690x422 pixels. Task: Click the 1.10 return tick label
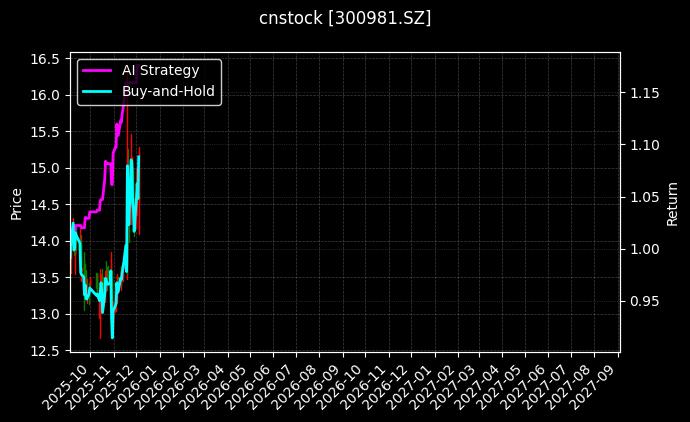(645, 145)
